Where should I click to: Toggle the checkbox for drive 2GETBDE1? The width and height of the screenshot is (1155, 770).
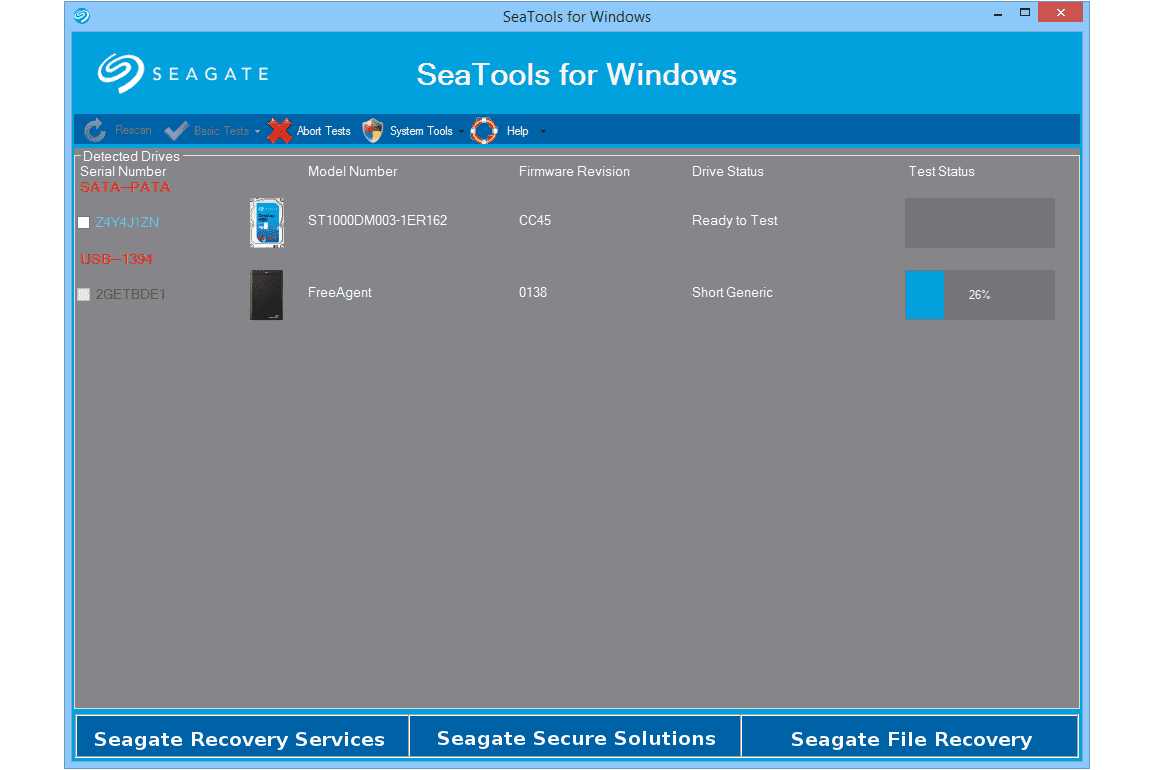[84, 295]
